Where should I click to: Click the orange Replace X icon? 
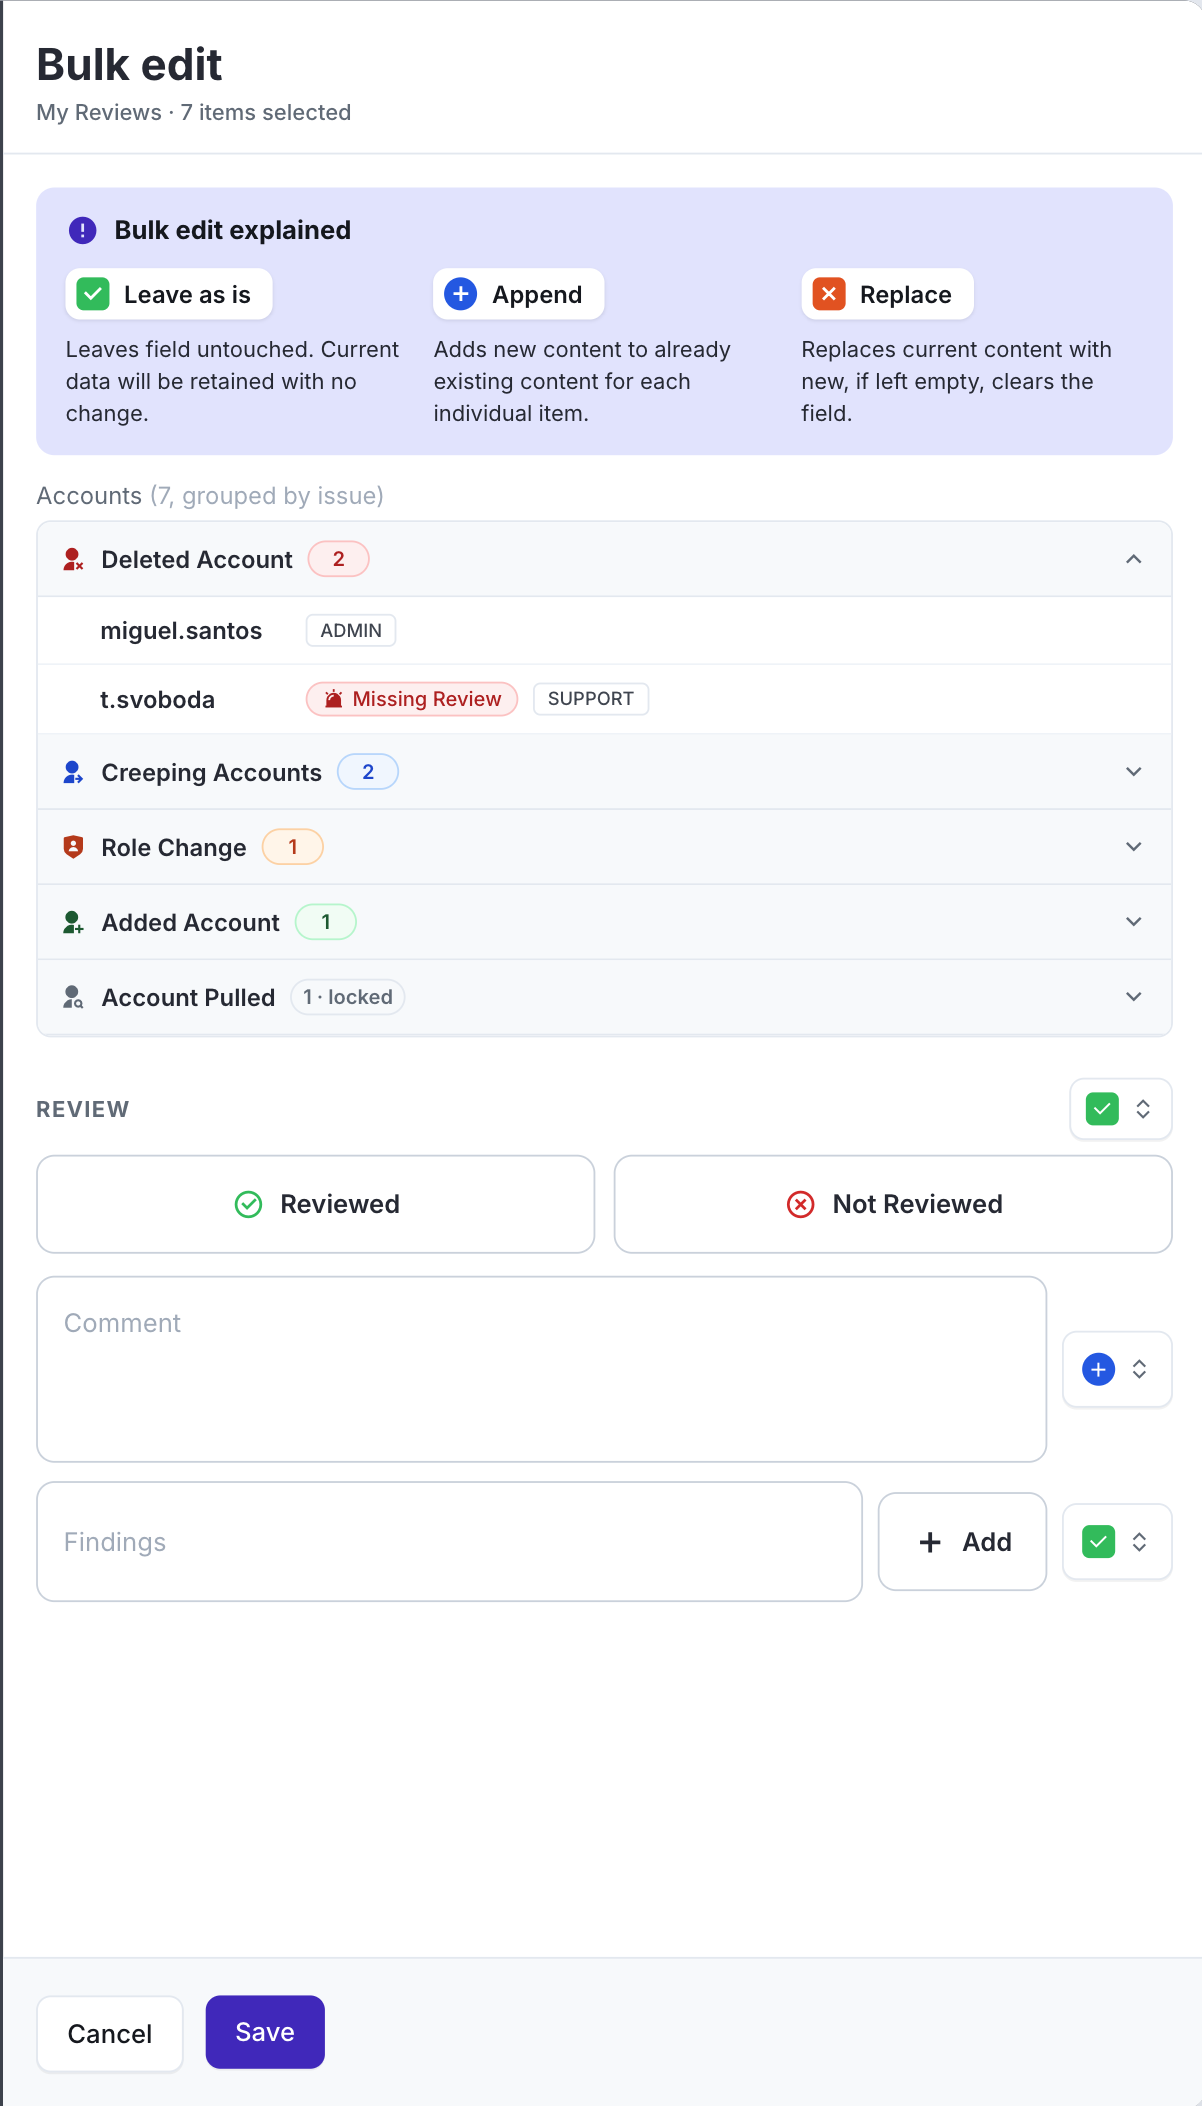tap(829, 295)
